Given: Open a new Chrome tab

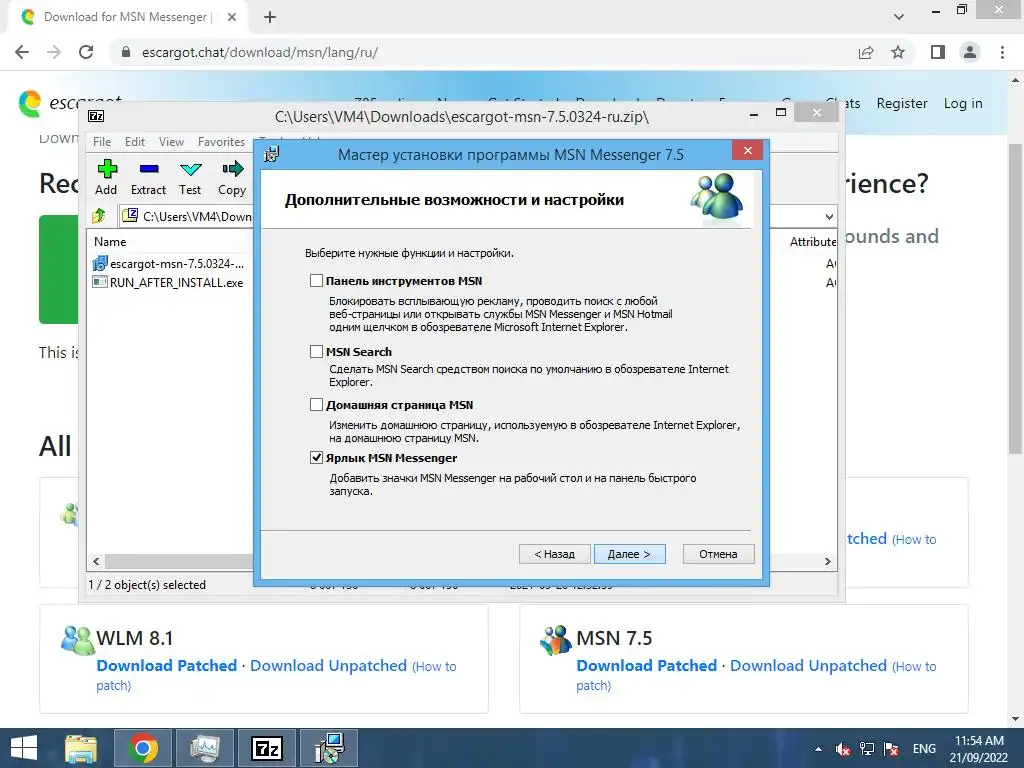Looking at the screenshot, I should click(270, 17).
